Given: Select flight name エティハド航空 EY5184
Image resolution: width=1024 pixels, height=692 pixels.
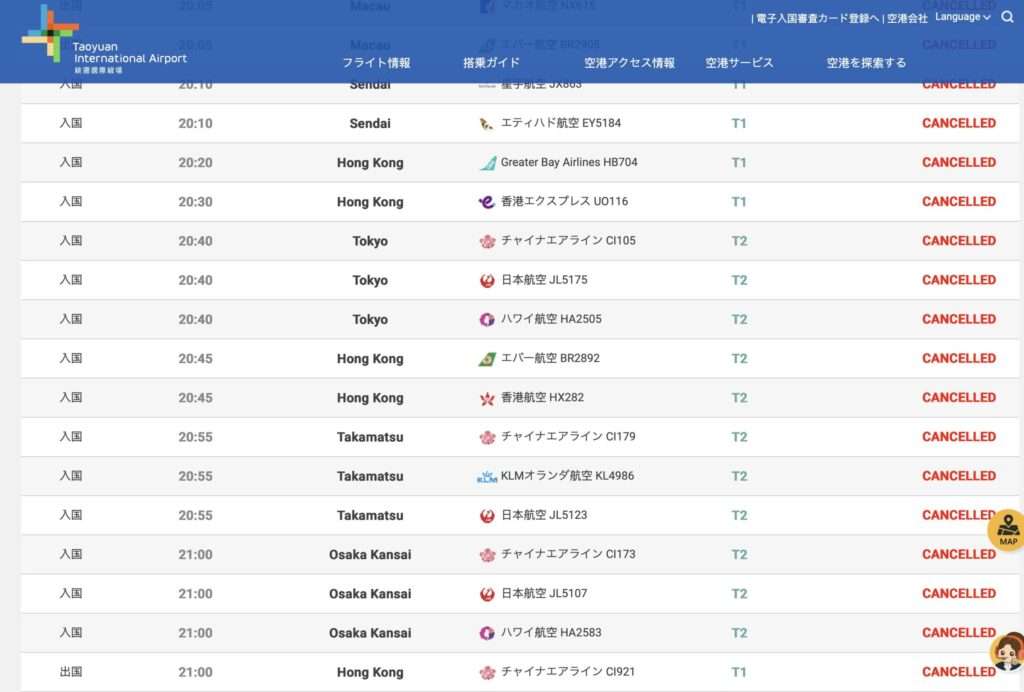Looking at the screenshot, I should click(561, 123).
